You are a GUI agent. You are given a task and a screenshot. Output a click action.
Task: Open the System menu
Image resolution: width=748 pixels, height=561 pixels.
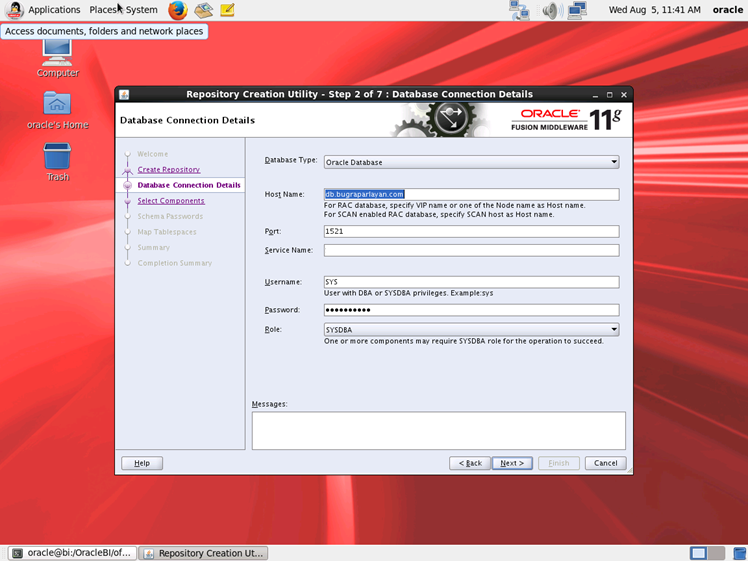142,10
